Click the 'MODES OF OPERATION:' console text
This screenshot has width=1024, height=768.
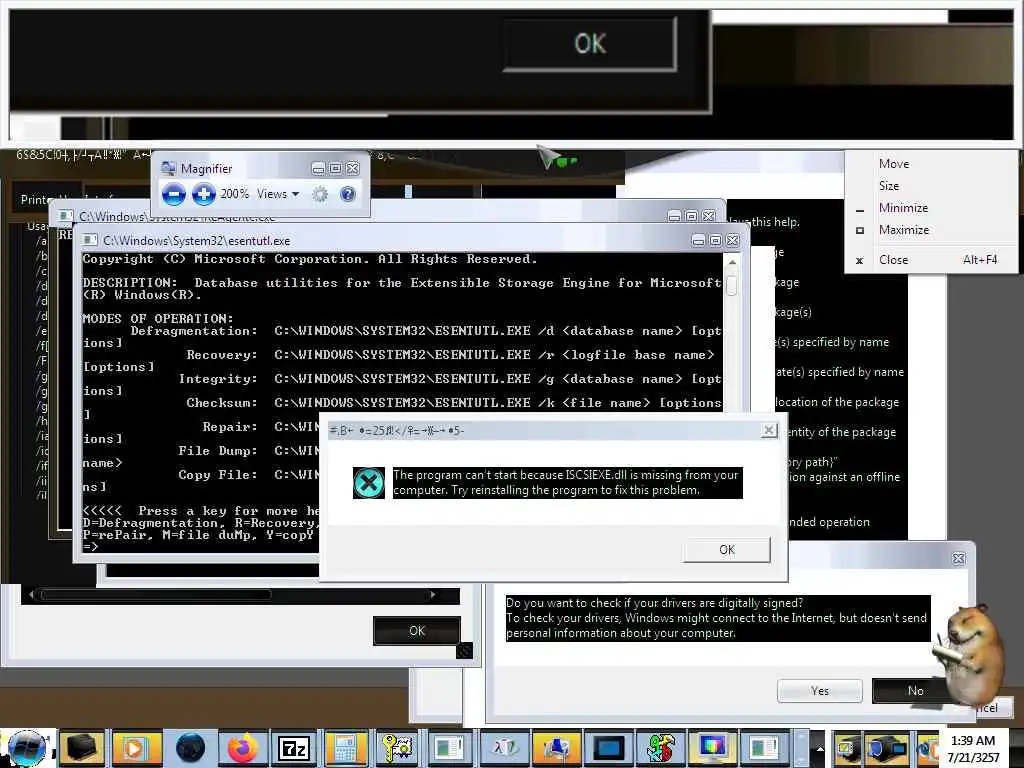point(157,319)
